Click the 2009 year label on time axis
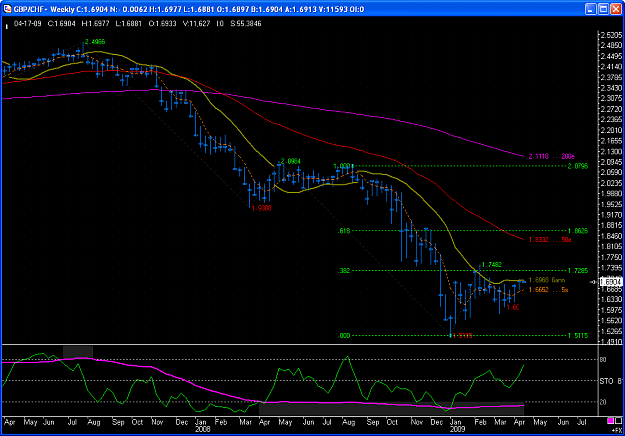This screenshot has width=625, height=436. (458, 429)
